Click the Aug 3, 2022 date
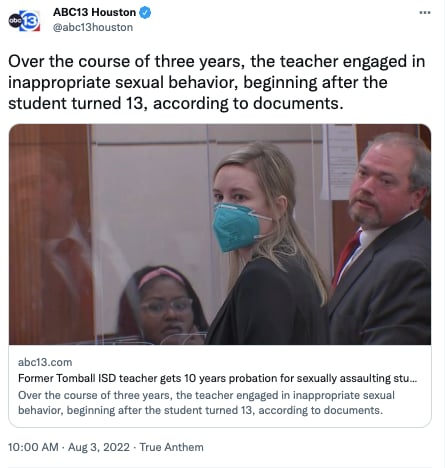 tap(99, 447)
